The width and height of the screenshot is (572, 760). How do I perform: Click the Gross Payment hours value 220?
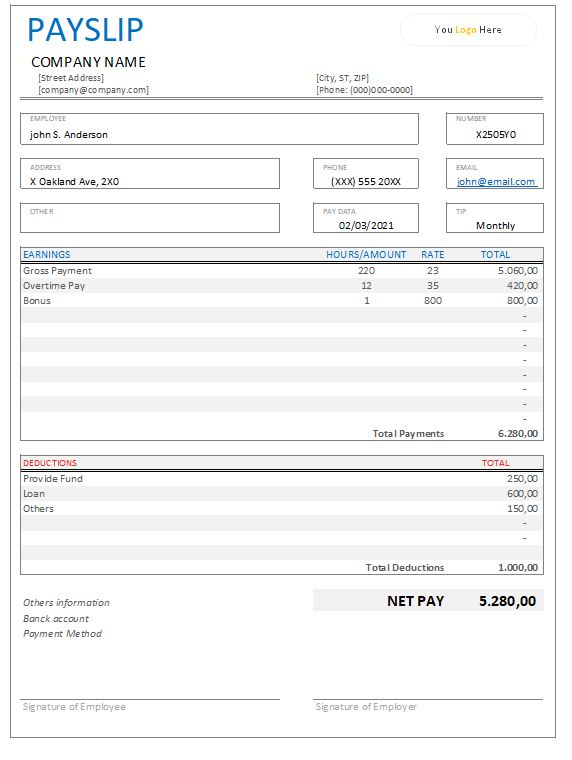coord(366,271)
